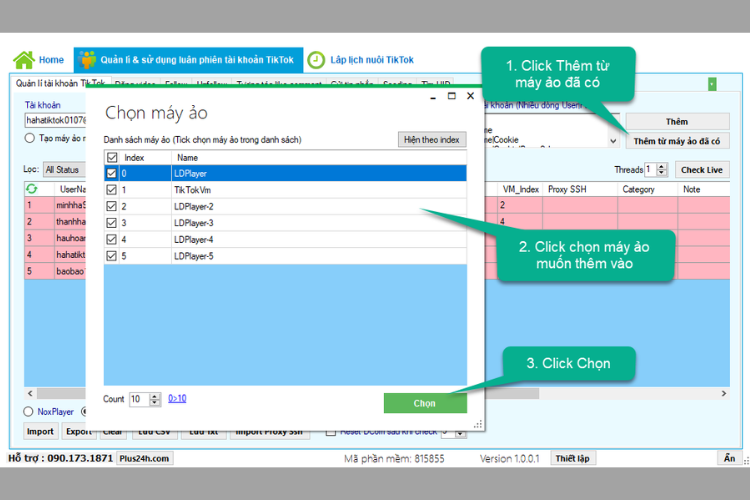Click the Thêm button
The width and height of the screenshot is (750, 500).
coord(677,122)
